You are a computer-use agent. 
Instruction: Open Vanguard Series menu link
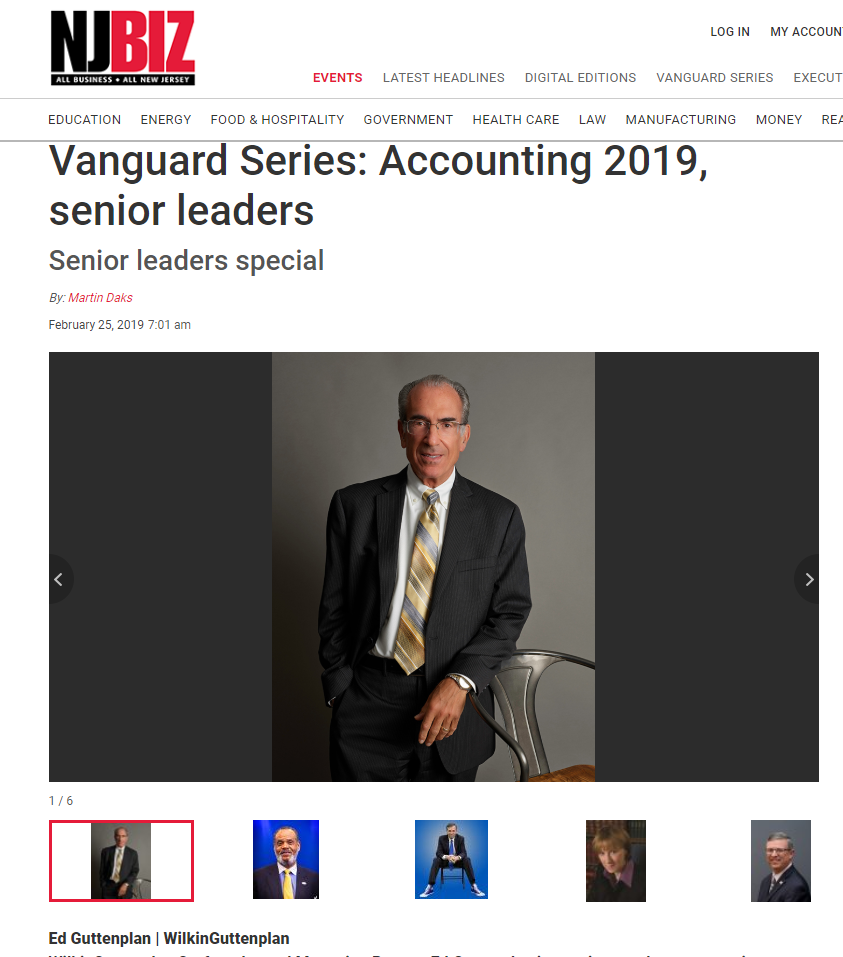[715, 78]
